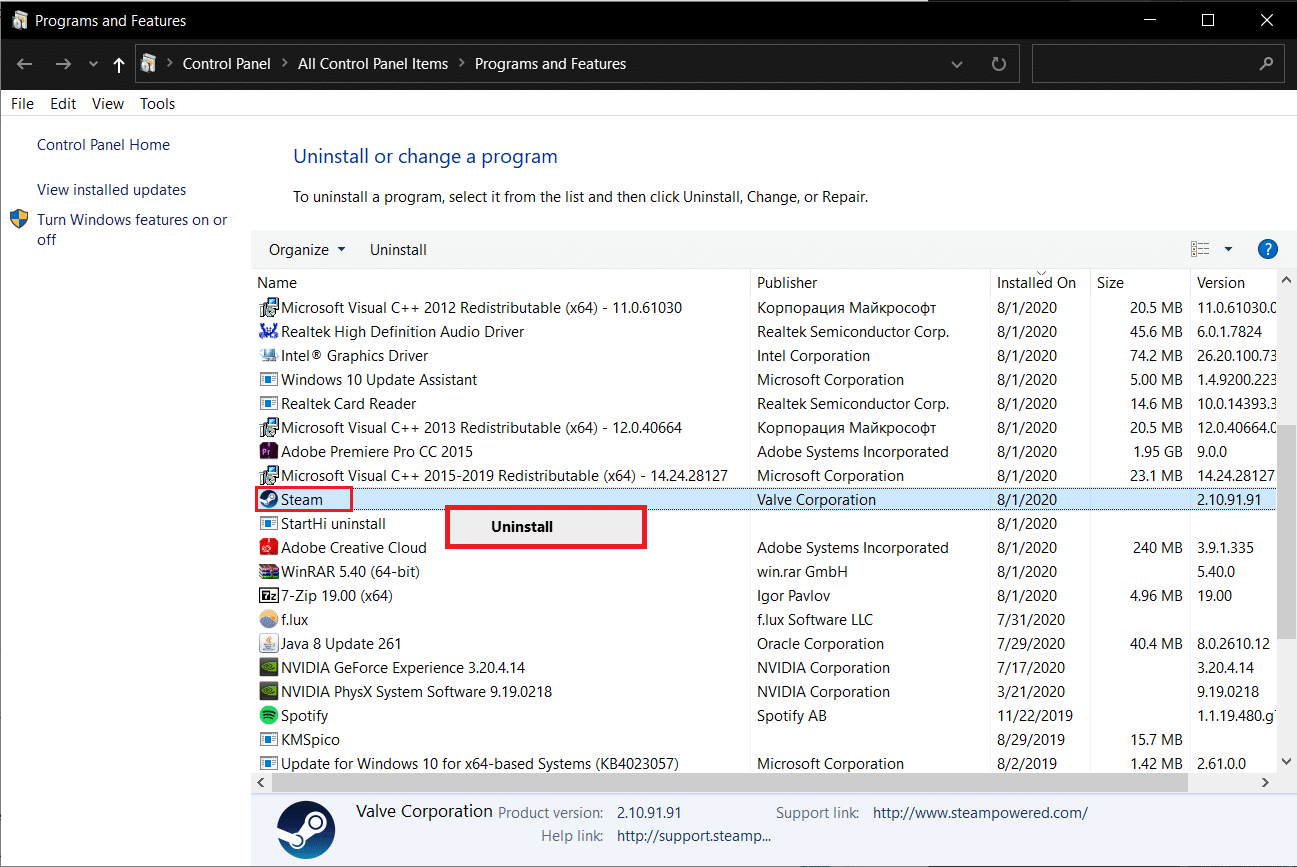Click the WinRAR 5.40 icon
The height and width of the screenshot is (867, 1297).
[268, 572]
